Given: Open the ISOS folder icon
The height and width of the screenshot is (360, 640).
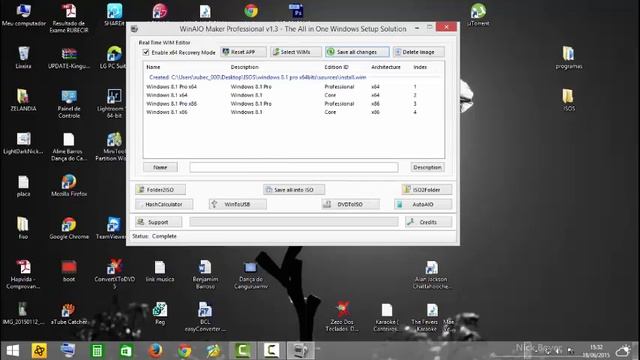Looking at the screenshot, I should (x=569, y=100).
